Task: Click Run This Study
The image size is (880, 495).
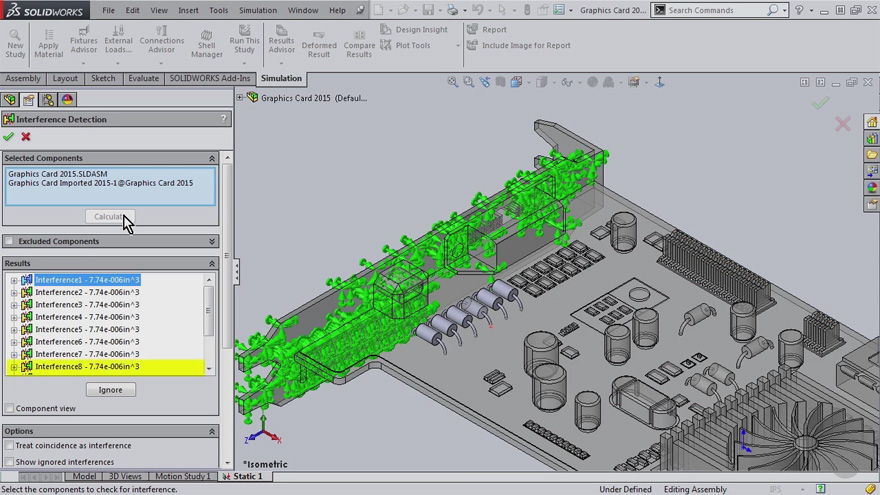Action: (244, 40)
